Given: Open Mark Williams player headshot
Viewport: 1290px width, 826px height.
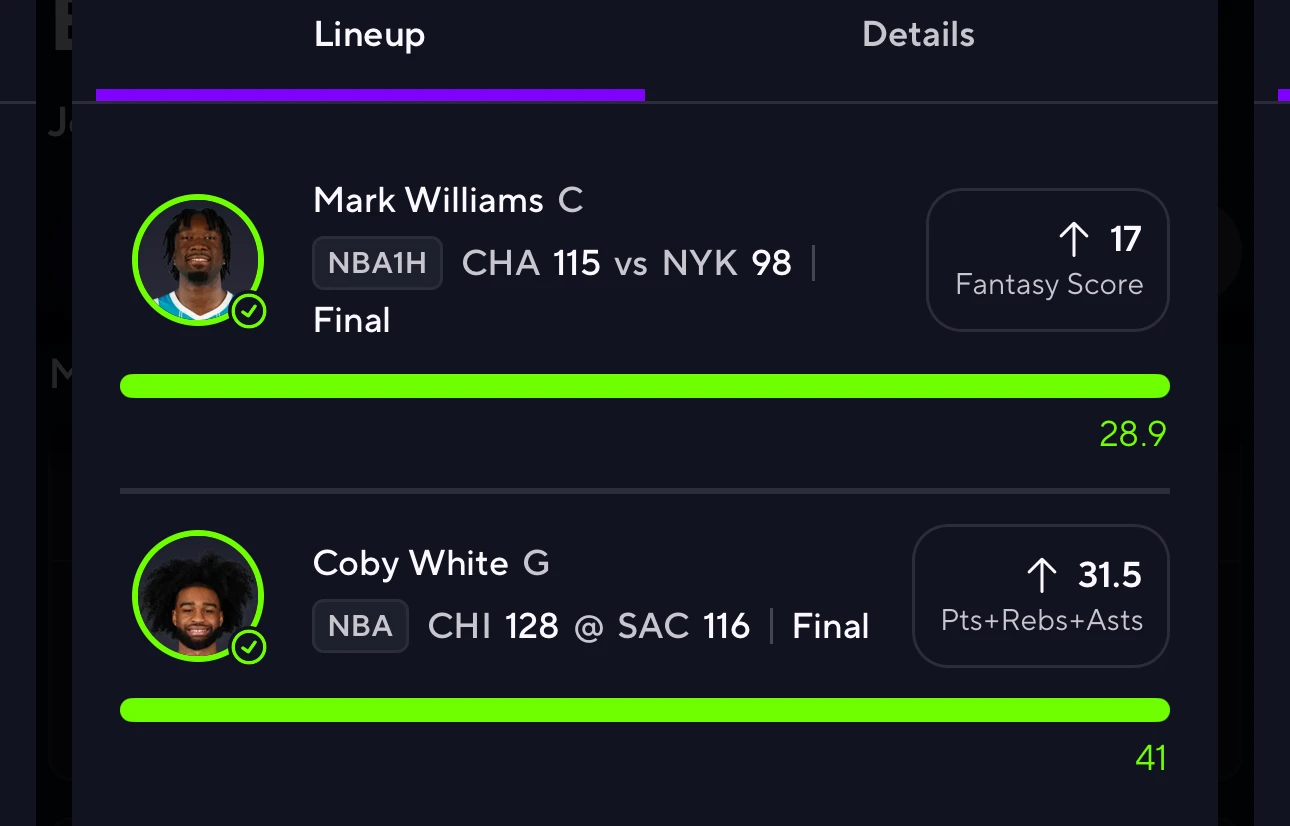Looking at the screenshot, I should (x=198, y=260).
